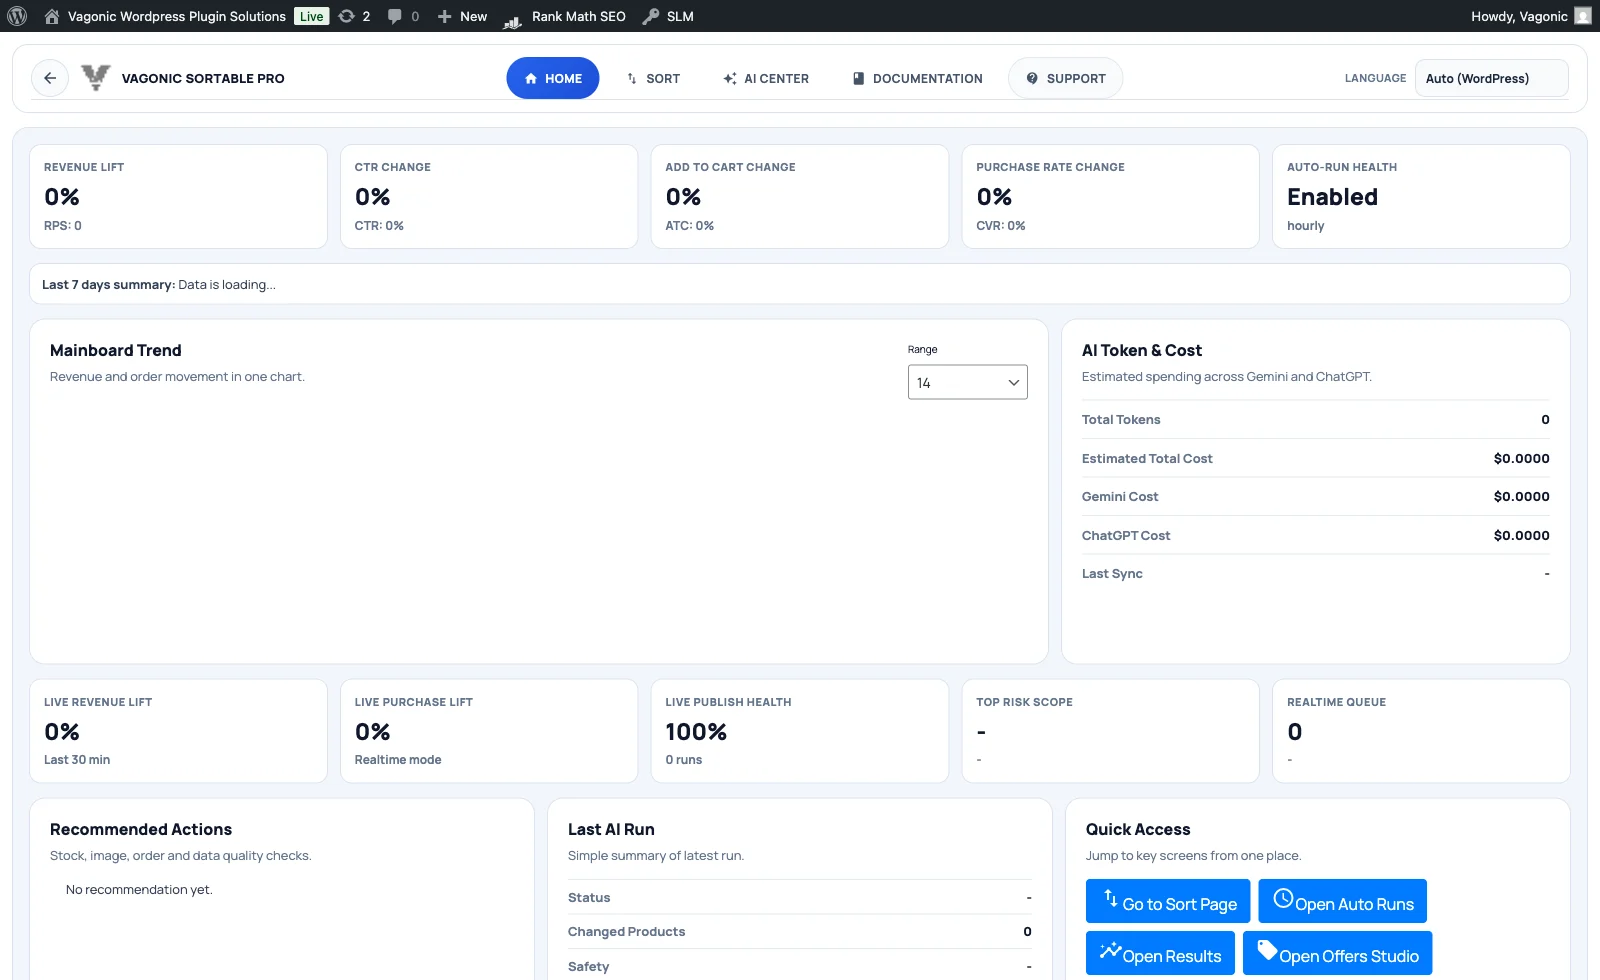Click the WordPress logo icon
1600x980 pixels.
tap(17, 16)
